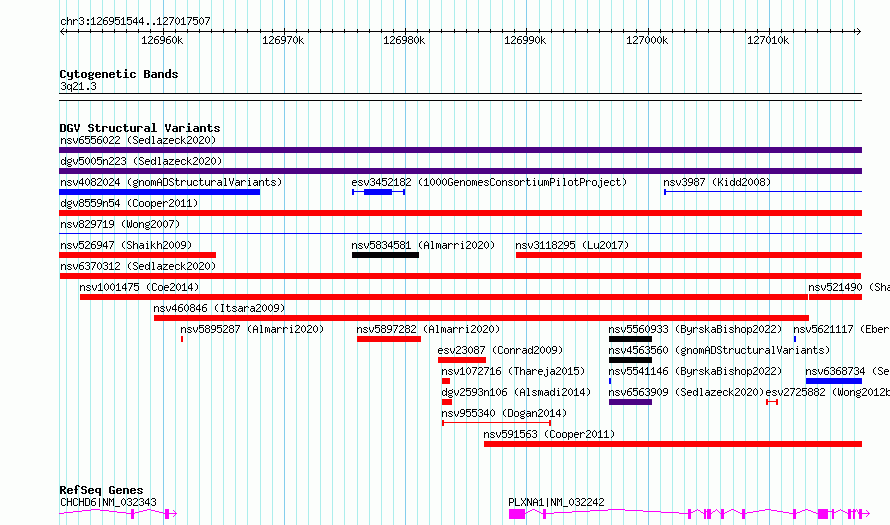890x525 pixels.
Task: Open the nsv460846 (Itsara2009) variant
Action: pos(219,308)
